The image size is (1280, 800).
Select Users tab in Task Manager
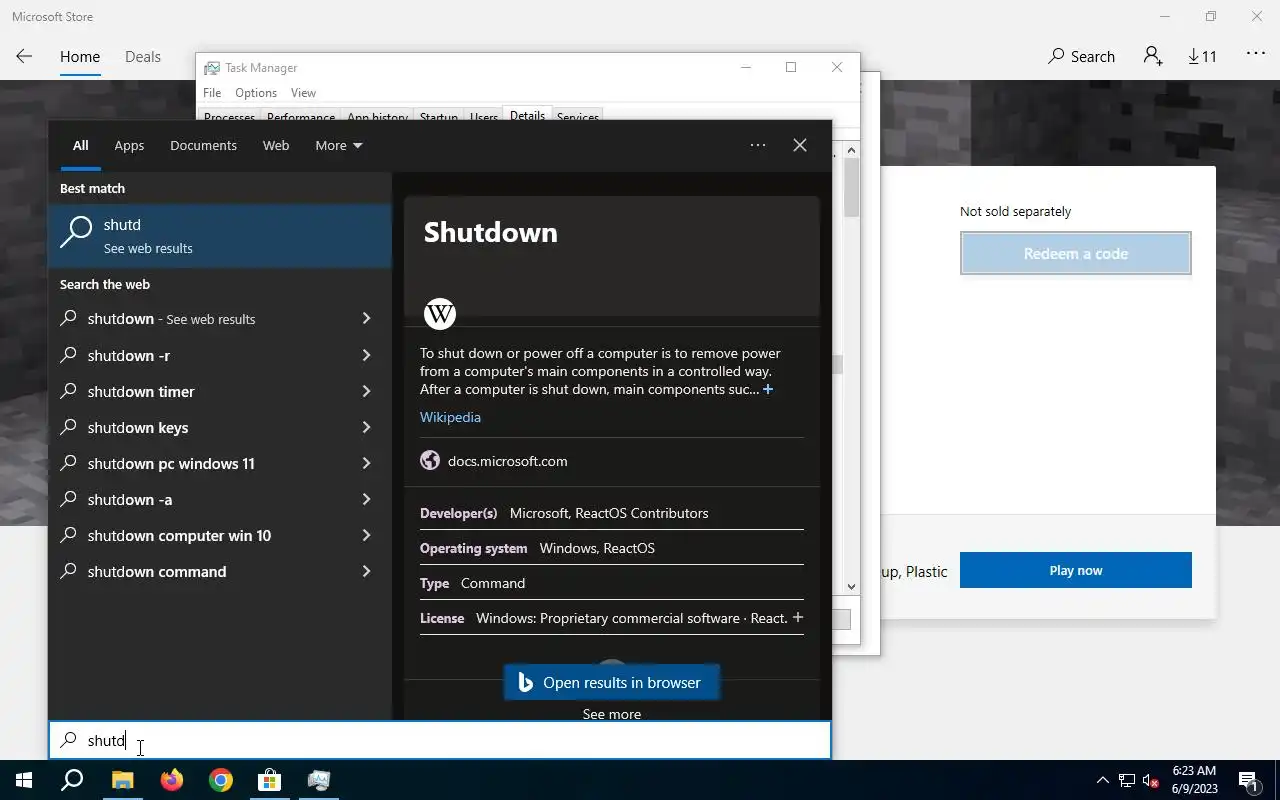point(484,117)
